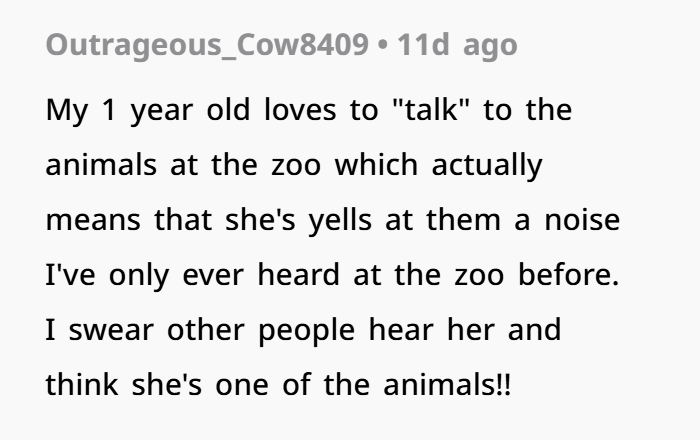The width and height of the screenshot is (700, 440).
Task: Click the phrase "I've only ever heard"
Action: pos(192,276)
